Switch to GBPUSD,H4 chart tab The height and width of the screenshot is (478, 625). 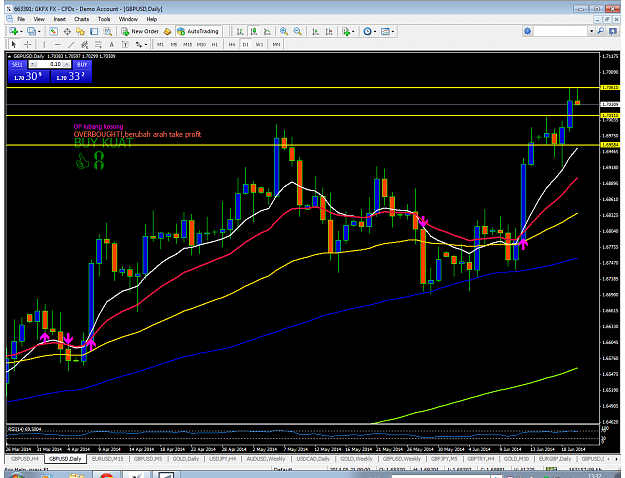tap(25, 459)
